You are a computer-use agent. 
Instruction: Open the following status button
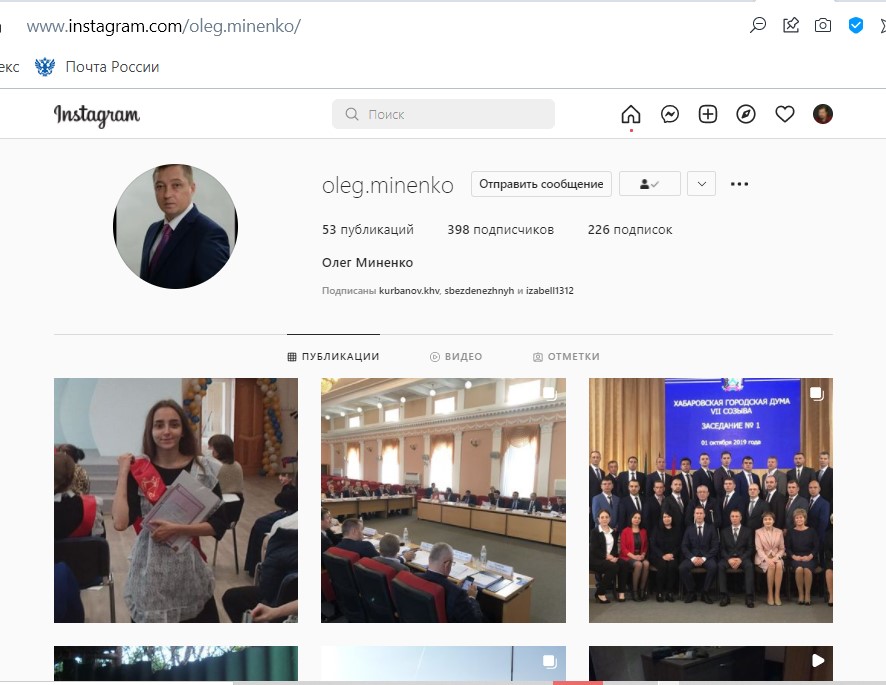pos(650,184)
